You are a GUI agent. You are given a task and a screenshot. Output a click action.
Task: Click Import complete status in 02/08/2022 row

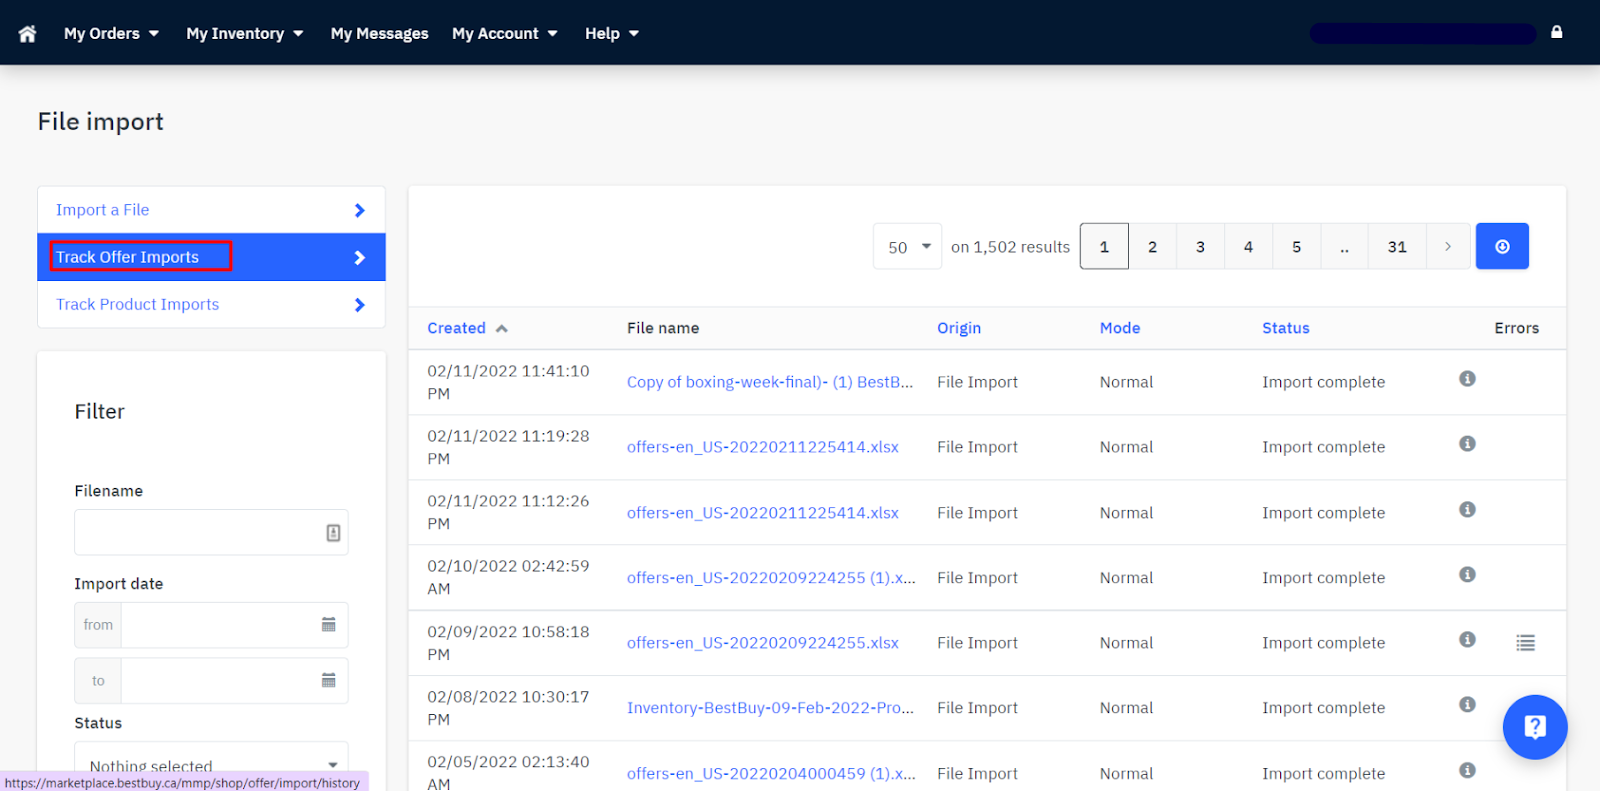coord(1323,708)
